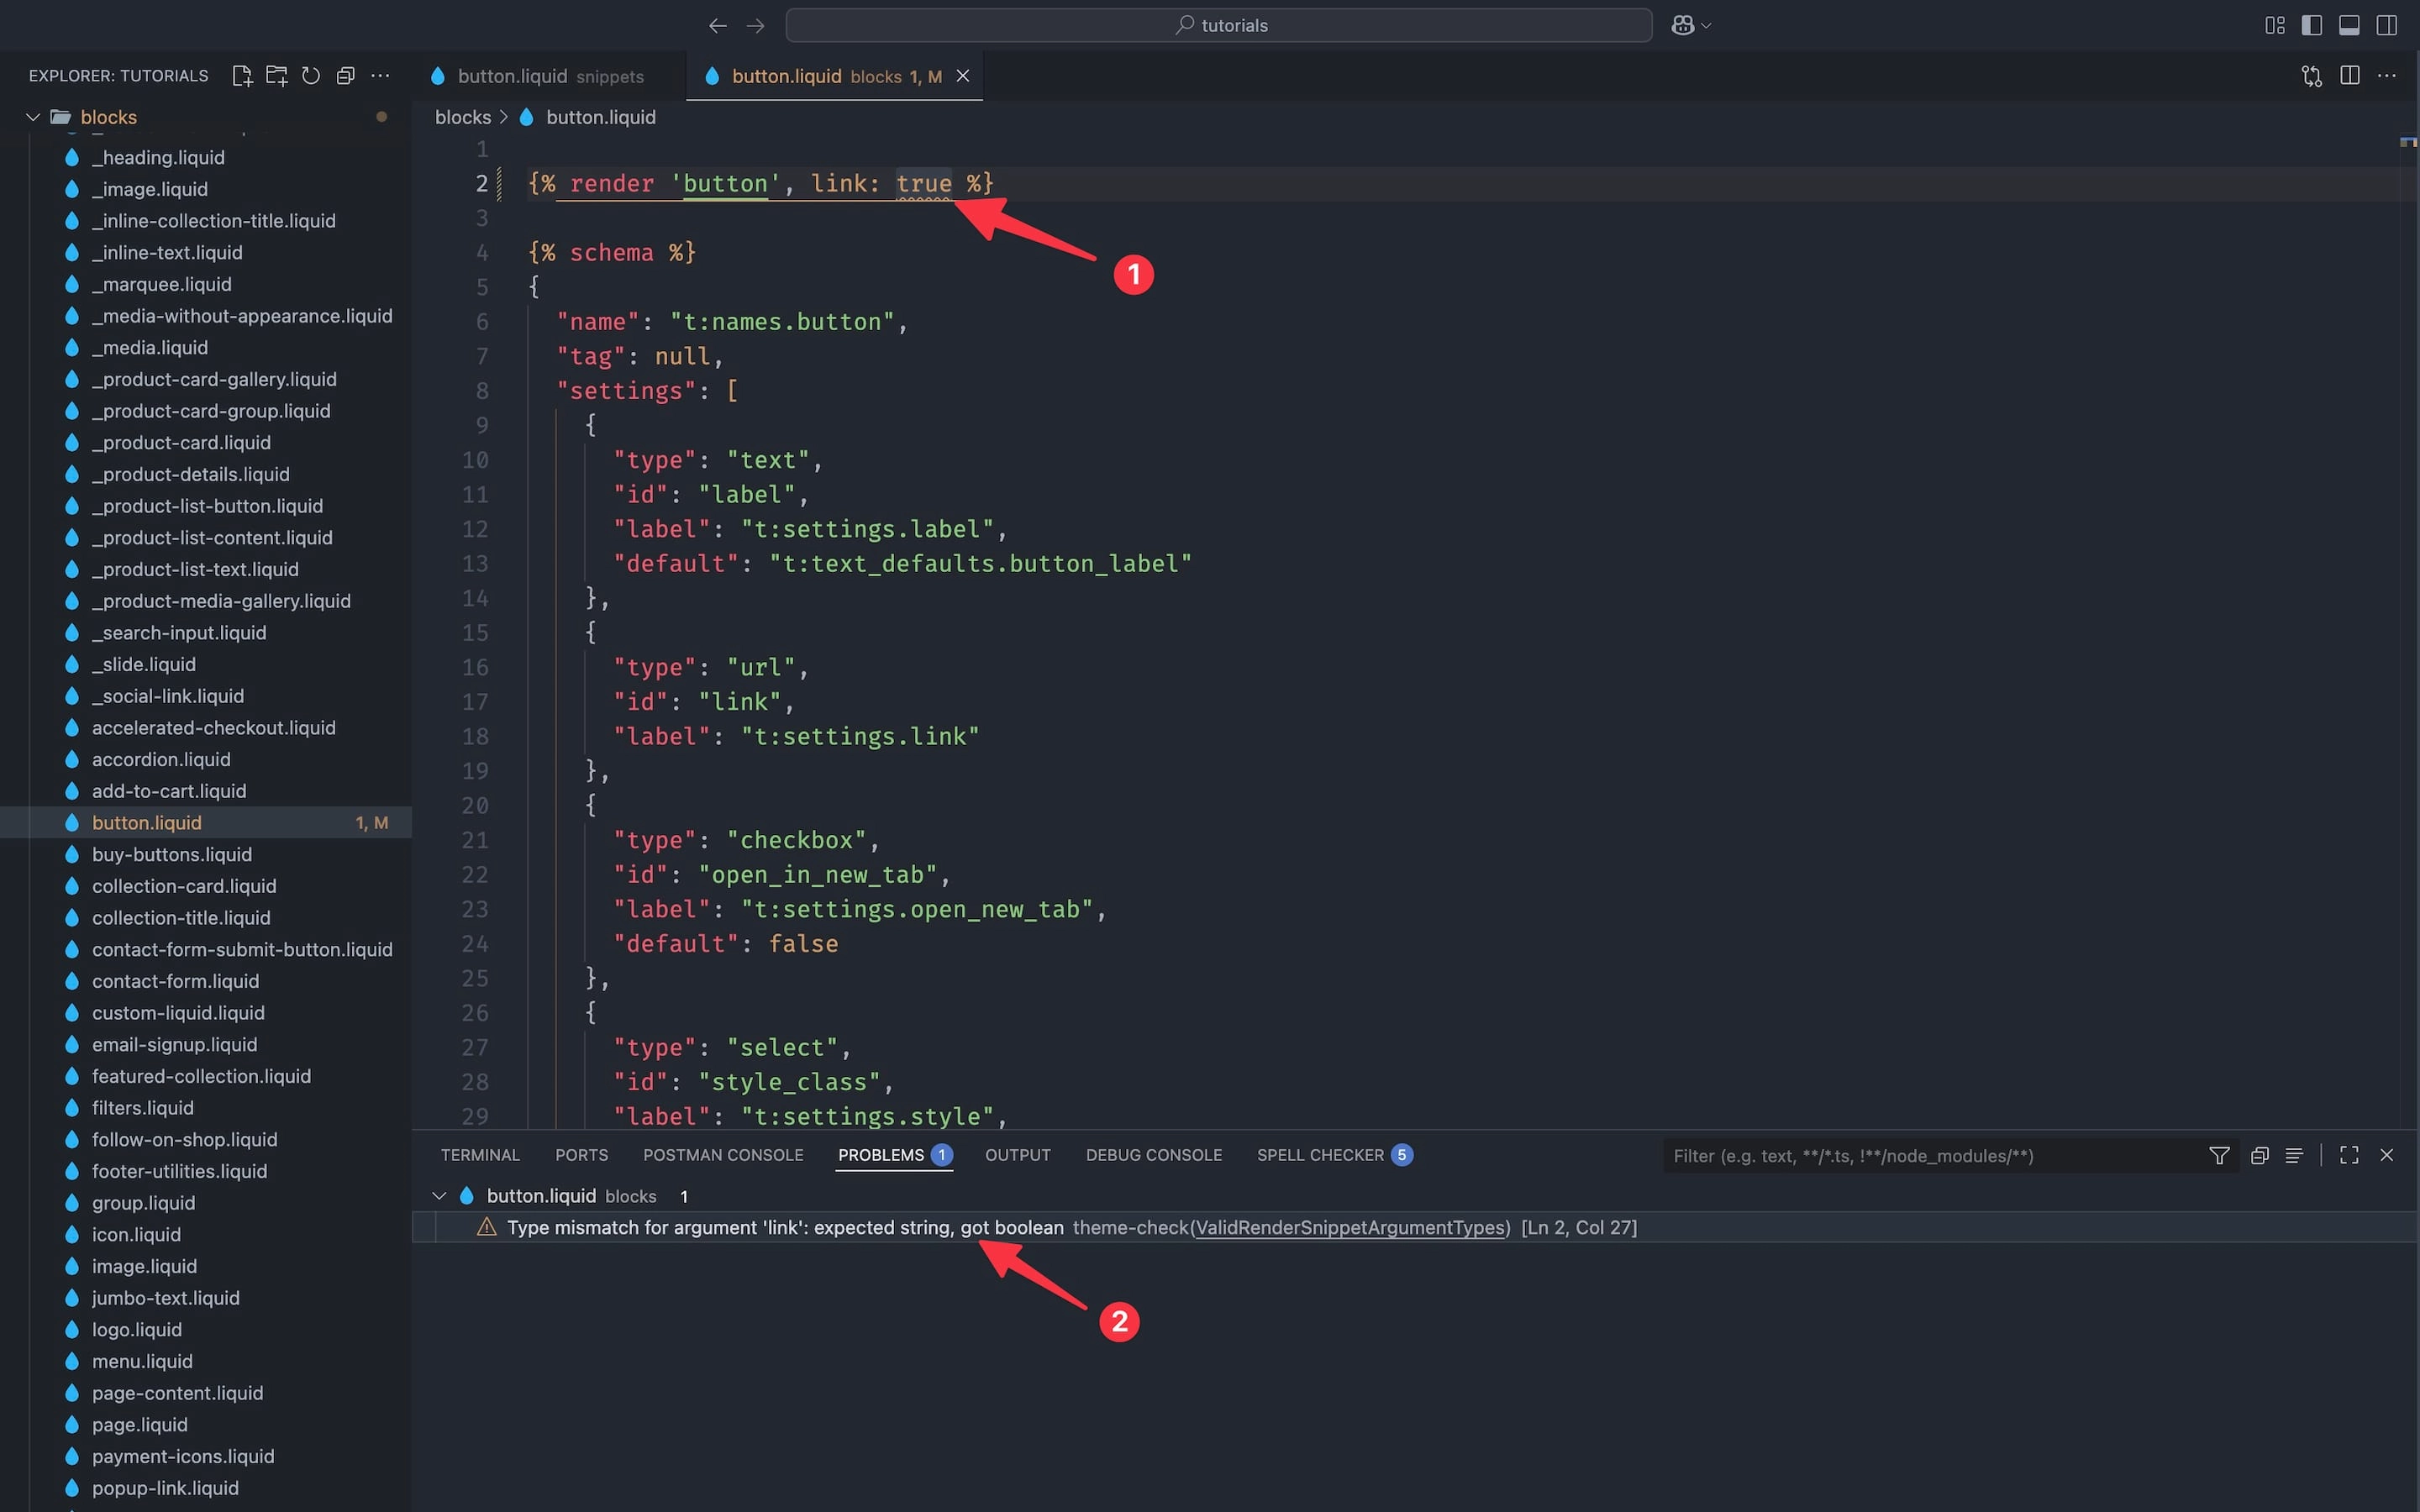This screenshot has width=2420, height=1512.
Task: Click button.liquid in the breadcrumb
Action: point(600,117)
